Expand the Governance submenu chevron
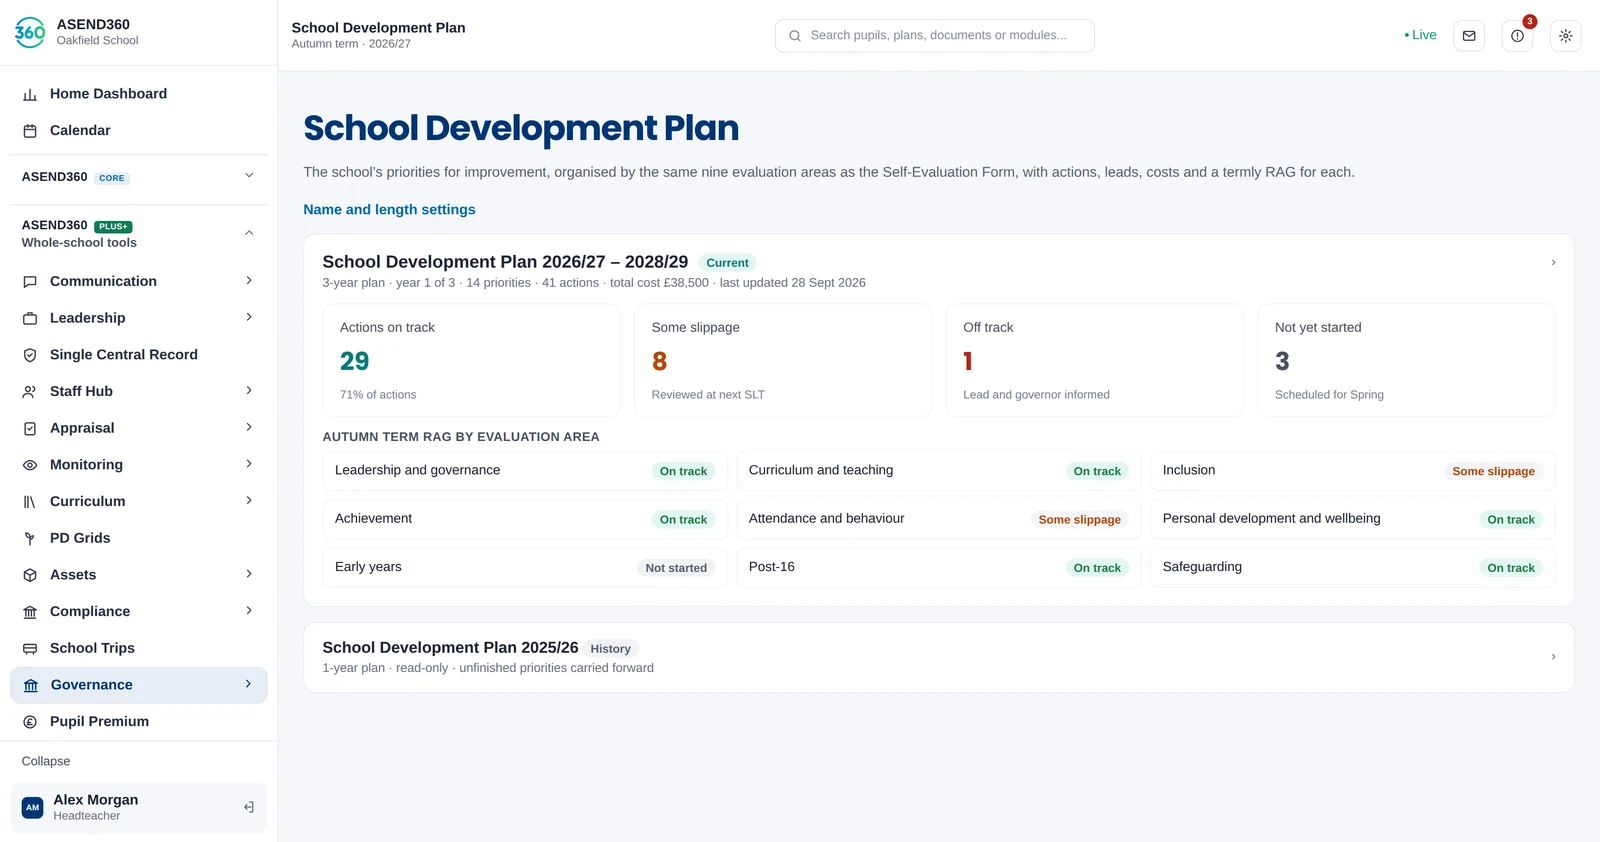Image resolution: width=1600 pixels, height=842 pixels. (248, 684)
